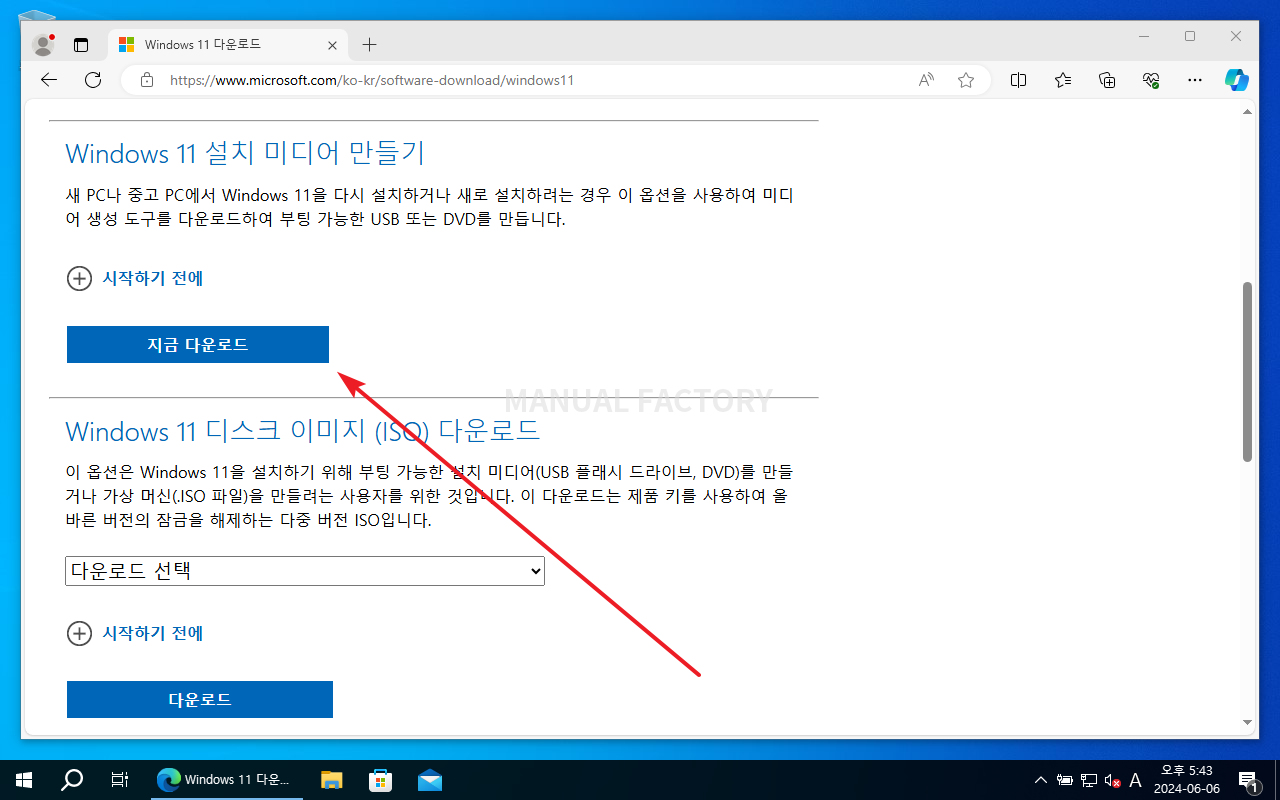
Task: Click the scrollbar down arrow
Action: (x=1247, y=722)
